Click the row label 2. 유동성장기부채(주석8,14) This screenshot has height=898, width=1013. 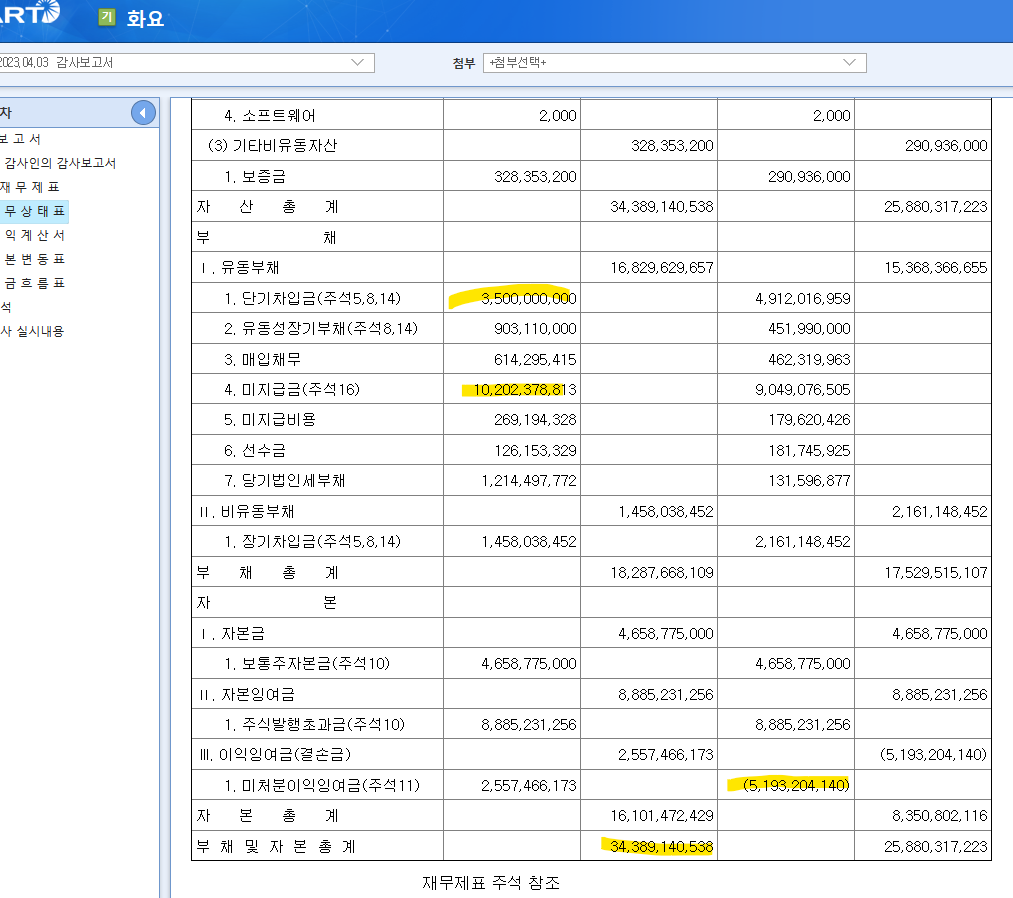pos(321,329)
